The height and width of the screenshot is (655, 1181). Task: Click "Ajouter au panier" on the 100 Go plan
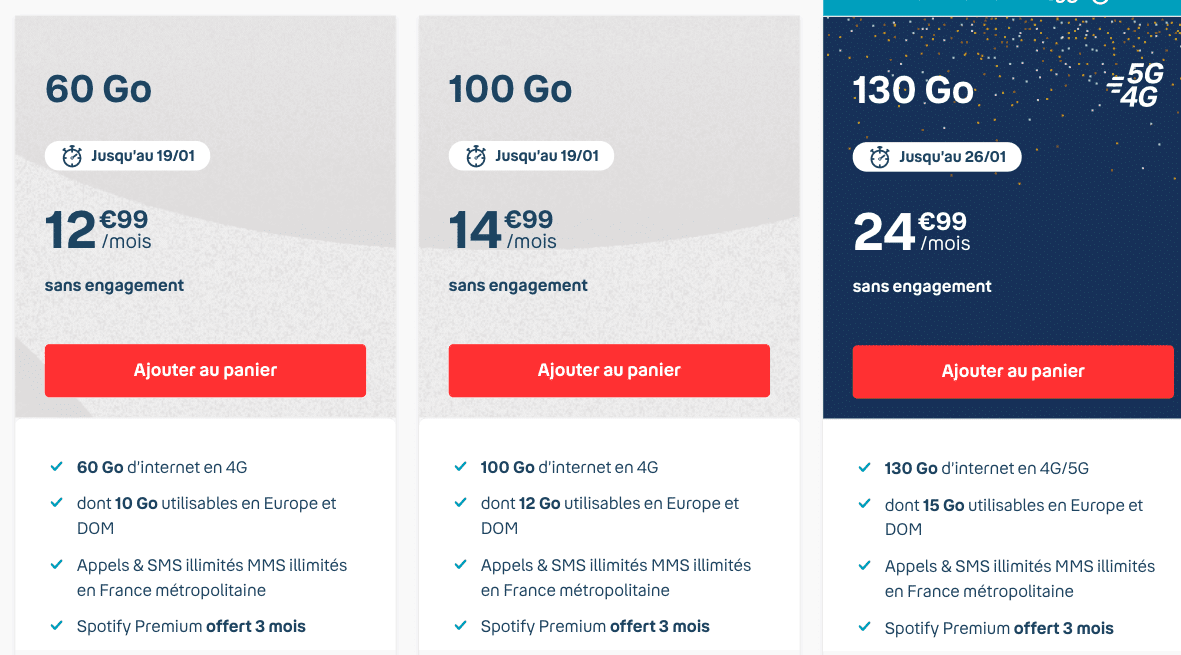click(609, 370)
